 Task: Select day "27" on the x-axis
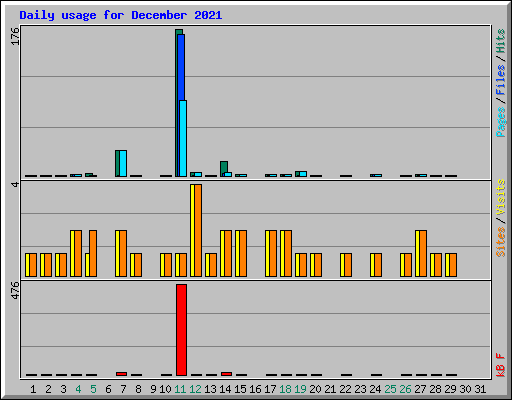tap(420, 389)
